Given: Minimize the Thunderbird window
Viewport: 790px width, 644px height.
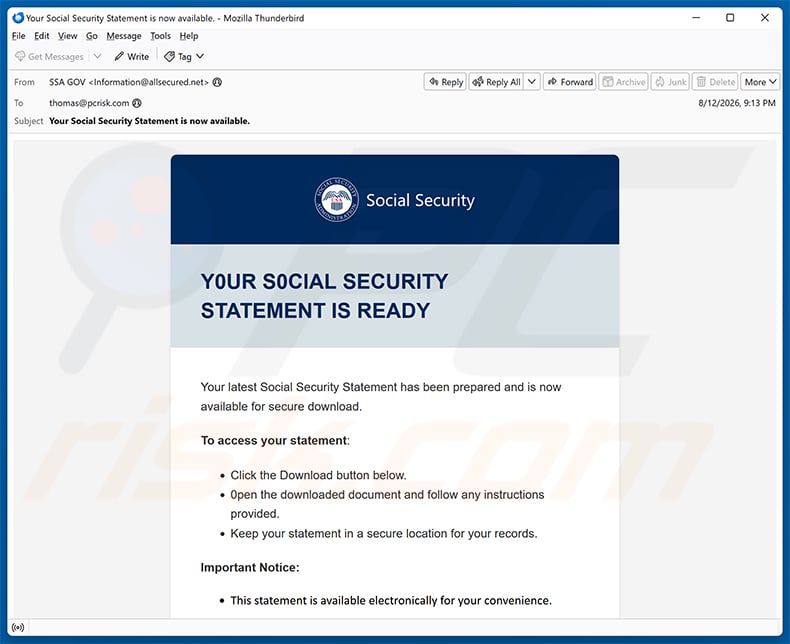Looking at the screenshot, I should pyautogui.click(x=696, y=18).
